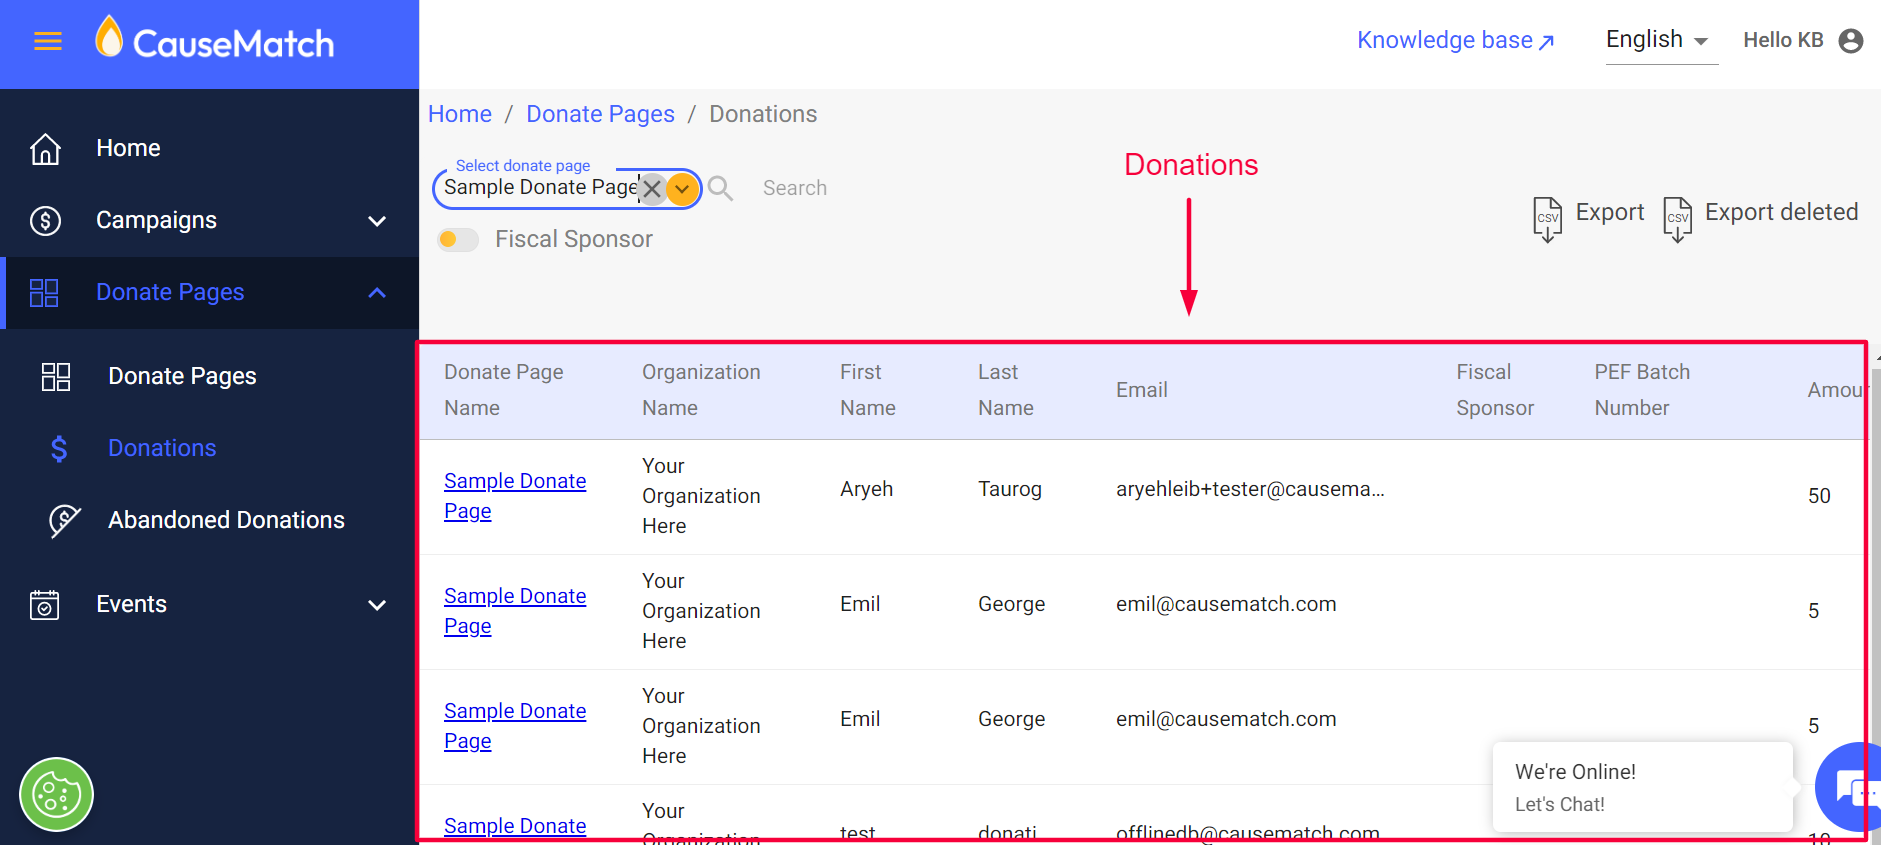Click the Campaigns dollar circle icon
Screen dimensions: 1881x845
(x=45, y=220)
